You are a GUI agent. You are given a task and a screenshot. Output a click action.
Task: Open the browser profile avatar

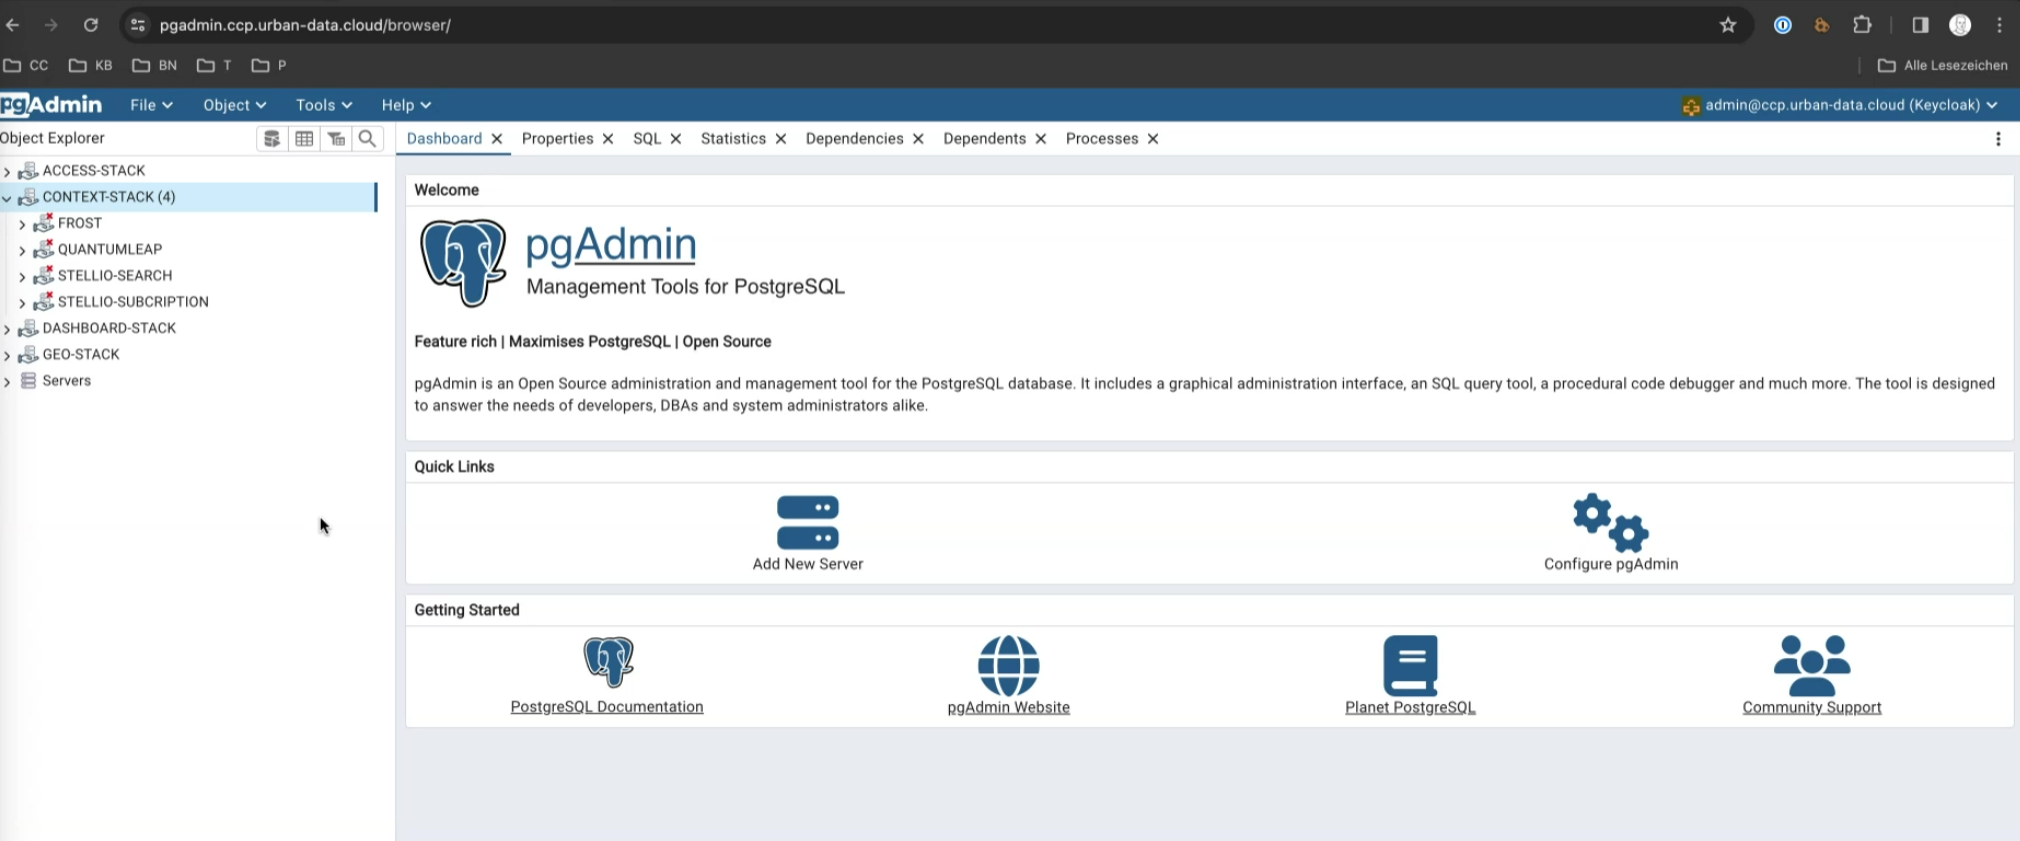pyautogui.click(x=1960, y=25)
